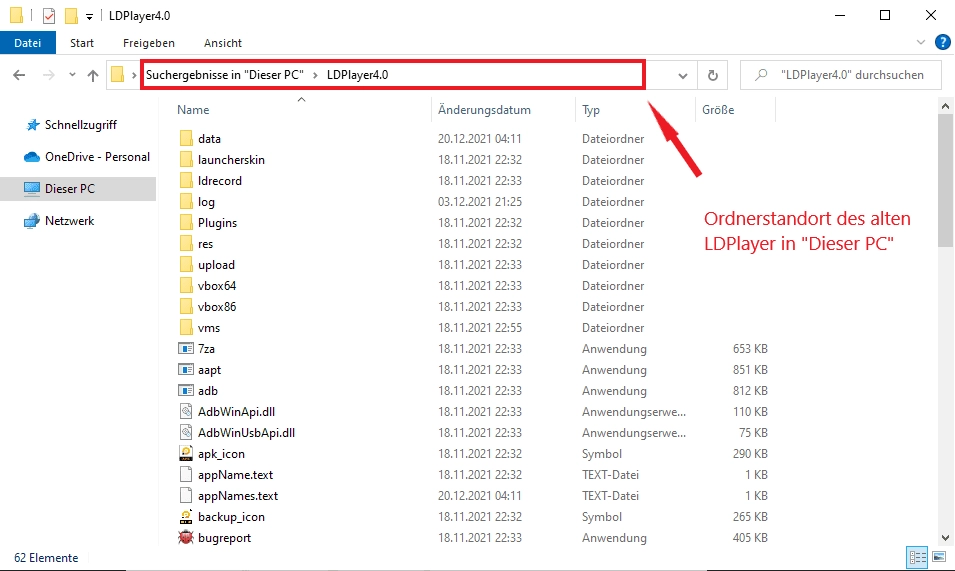955x571 pixels.
Task: Sort by the Änderungsdatum column header
Action: click(x=484, y=110)
